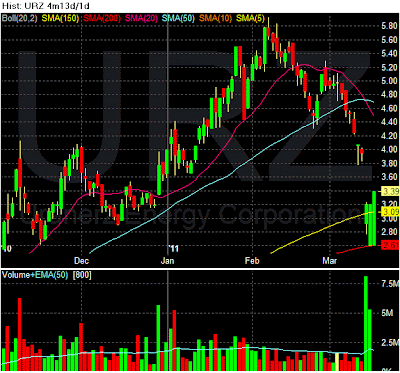400x373 pixels.
Task: Click the Volume+EMA(50) panel label
Action: [35, 275]
